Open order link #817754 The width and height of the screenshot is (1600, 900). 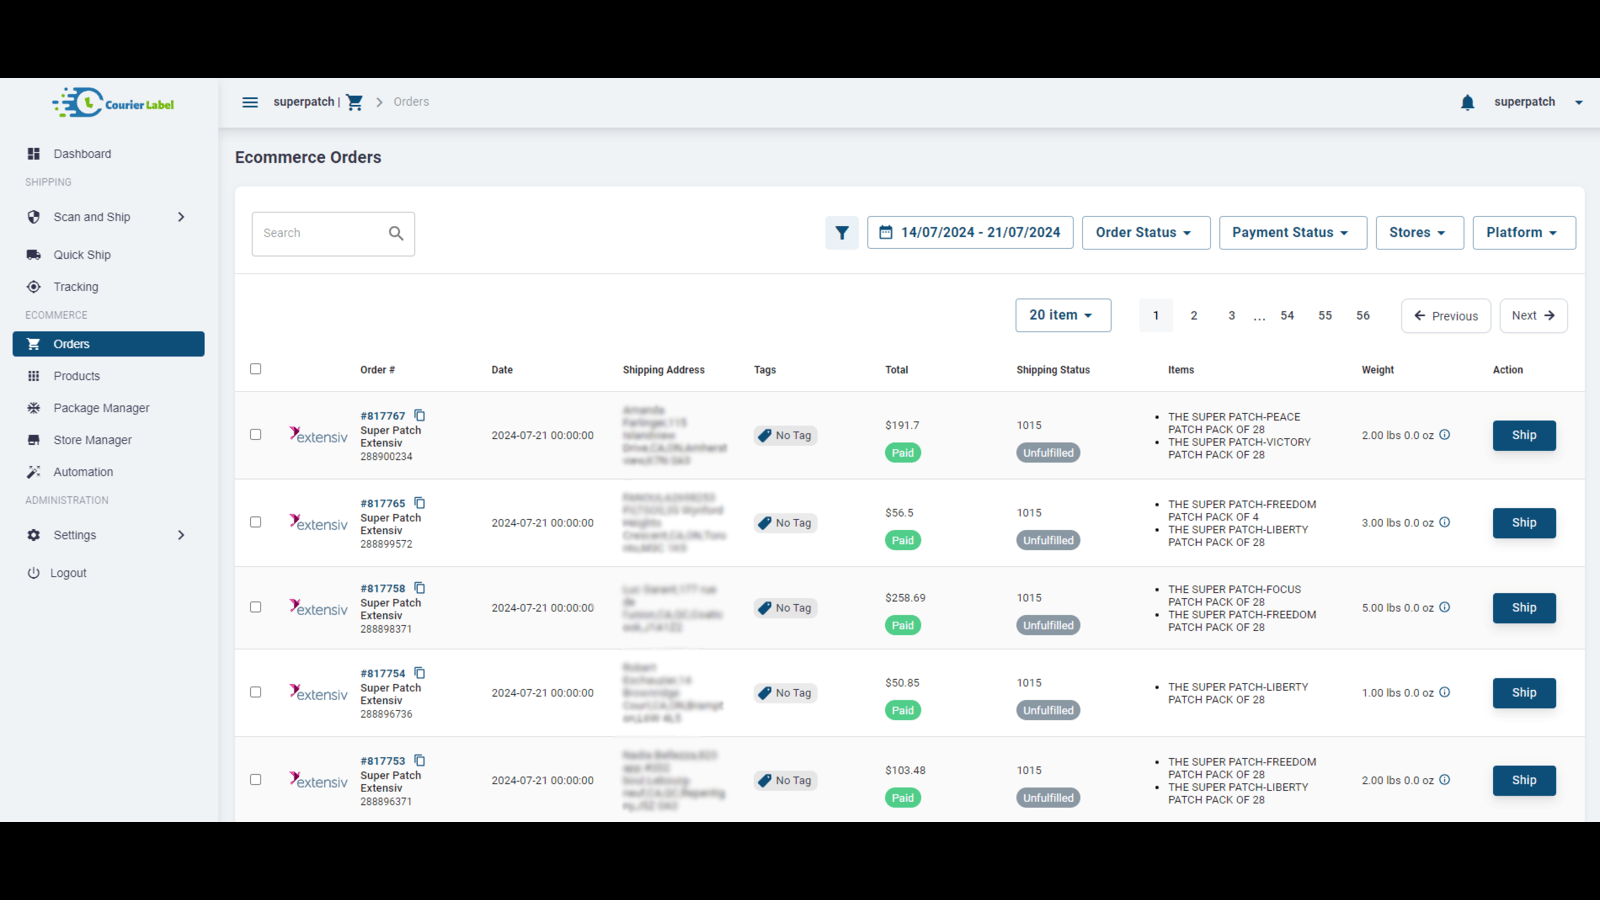click(x=383, y=674)
